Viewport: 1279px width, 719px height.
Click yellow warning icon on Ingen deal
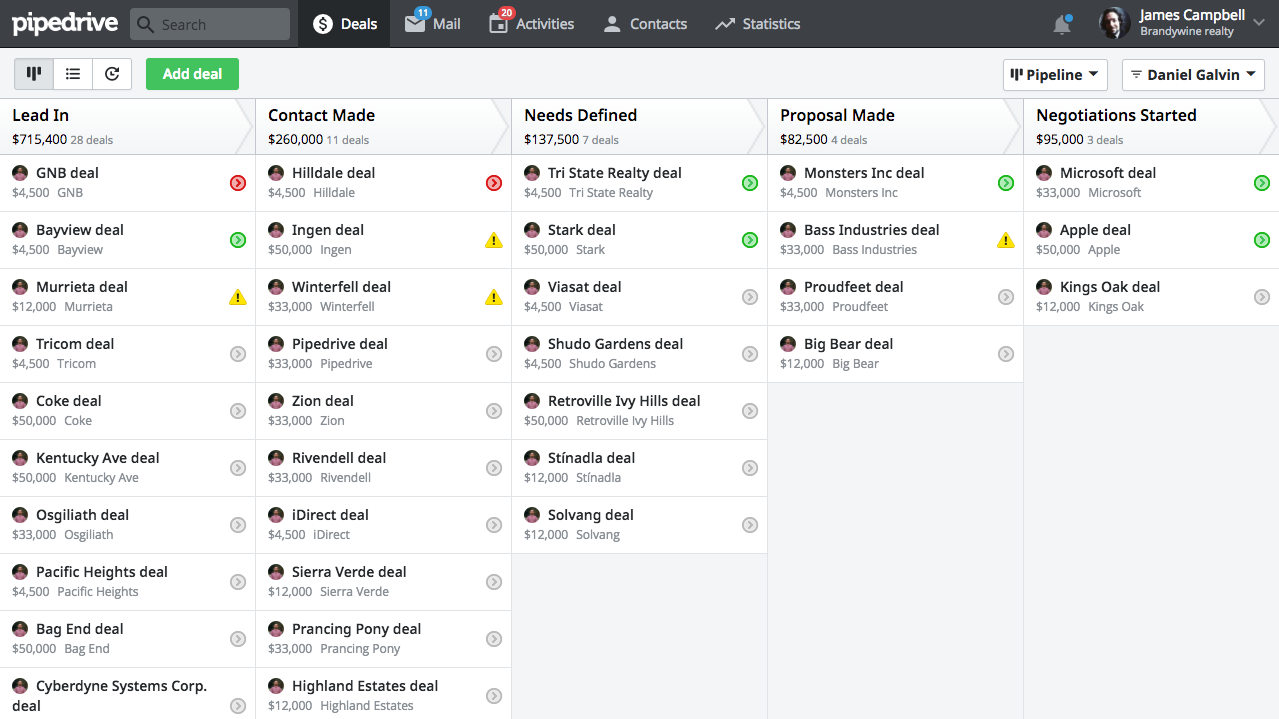494,240
